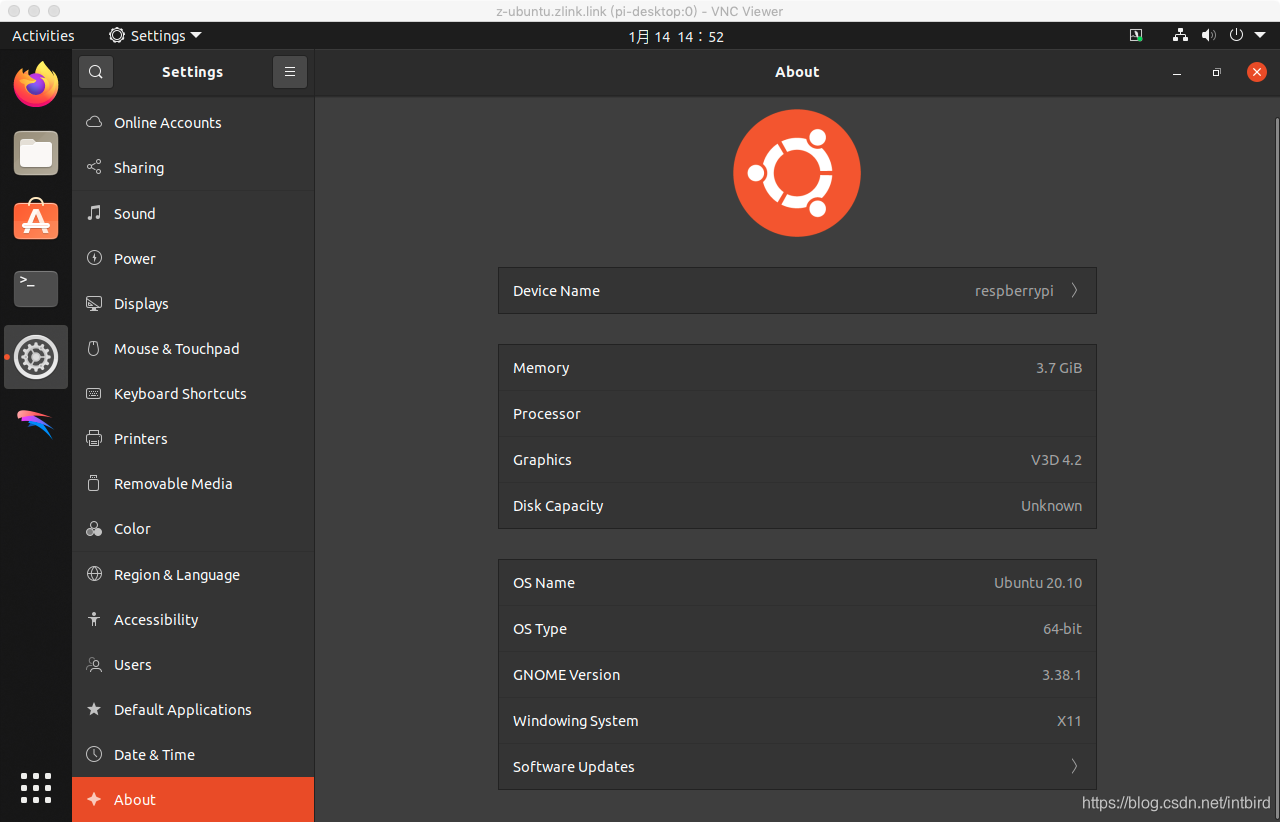Image resolution: width=1280 pixels, height=822 pixels.
Task: Expand Device Name row chevron
Action: (x=1074, y=290)
